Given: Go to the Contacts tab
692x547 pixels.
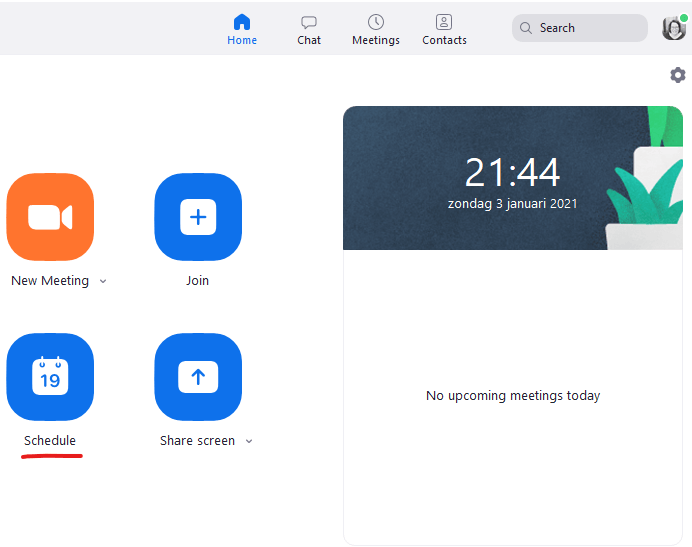Looking at the screenshot, I should pyautogui.click(x=444, y=29).
